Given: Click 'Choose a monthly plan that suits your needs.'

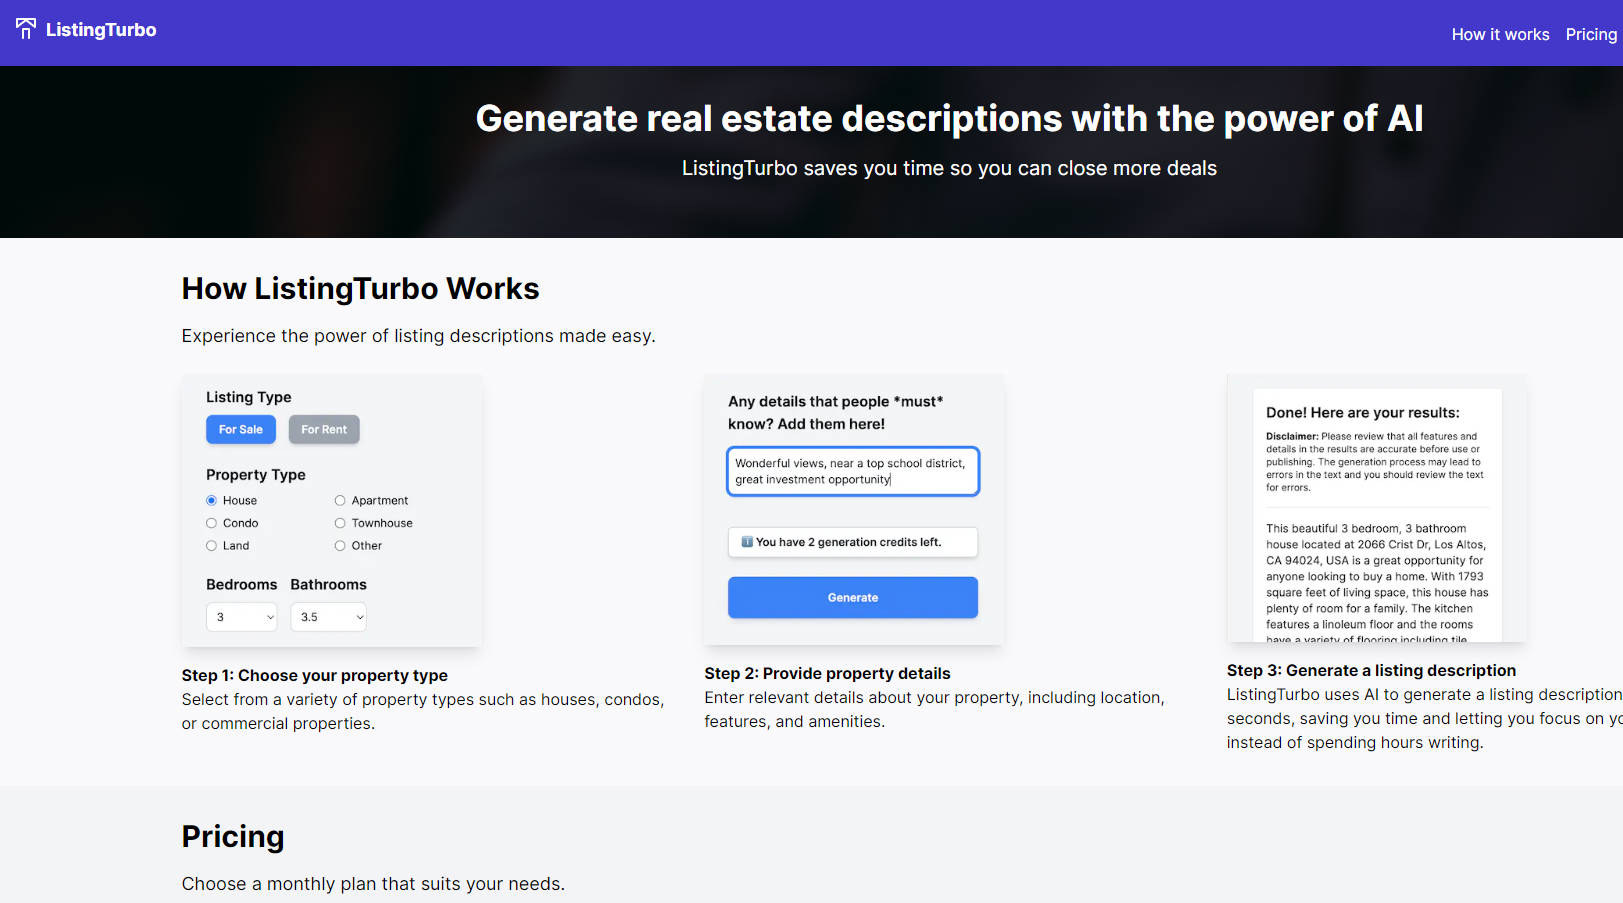Looking at the screenshot, I should tap(373, 884).
